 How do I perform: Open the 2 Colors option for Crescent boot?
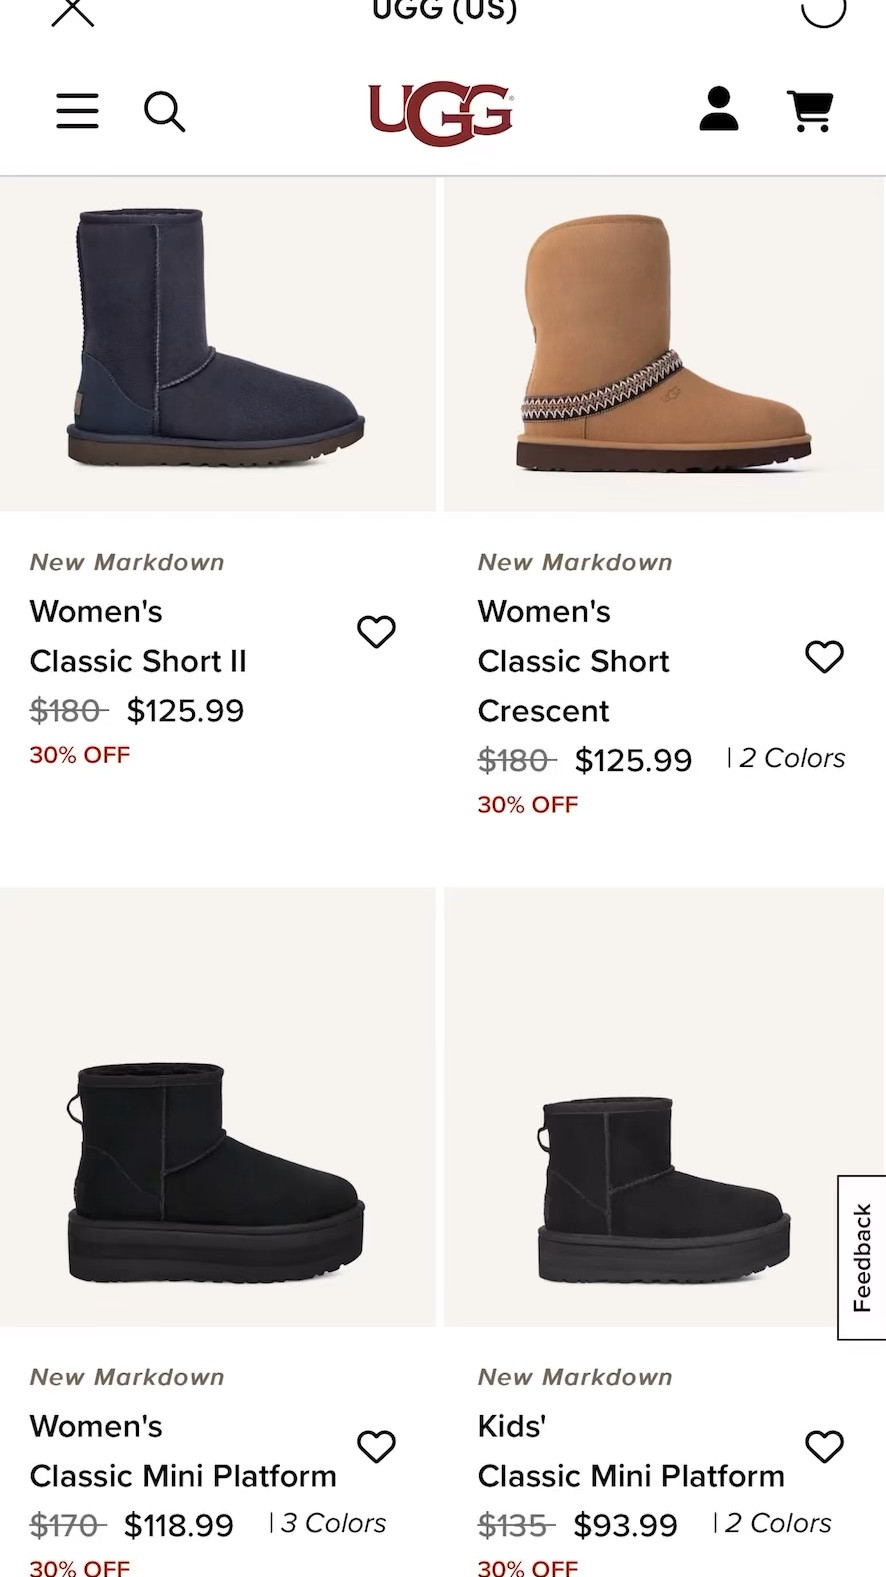[x=791, y=758]
